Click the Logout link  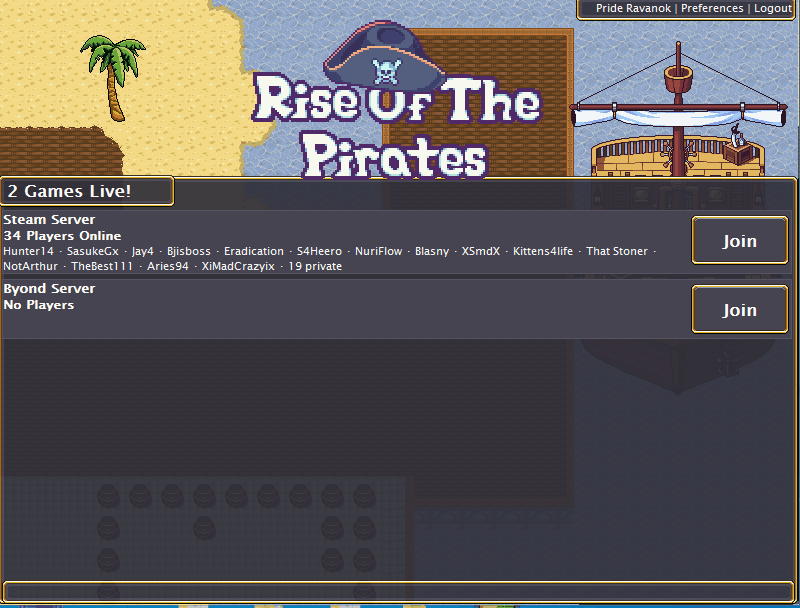pos(772,8)
